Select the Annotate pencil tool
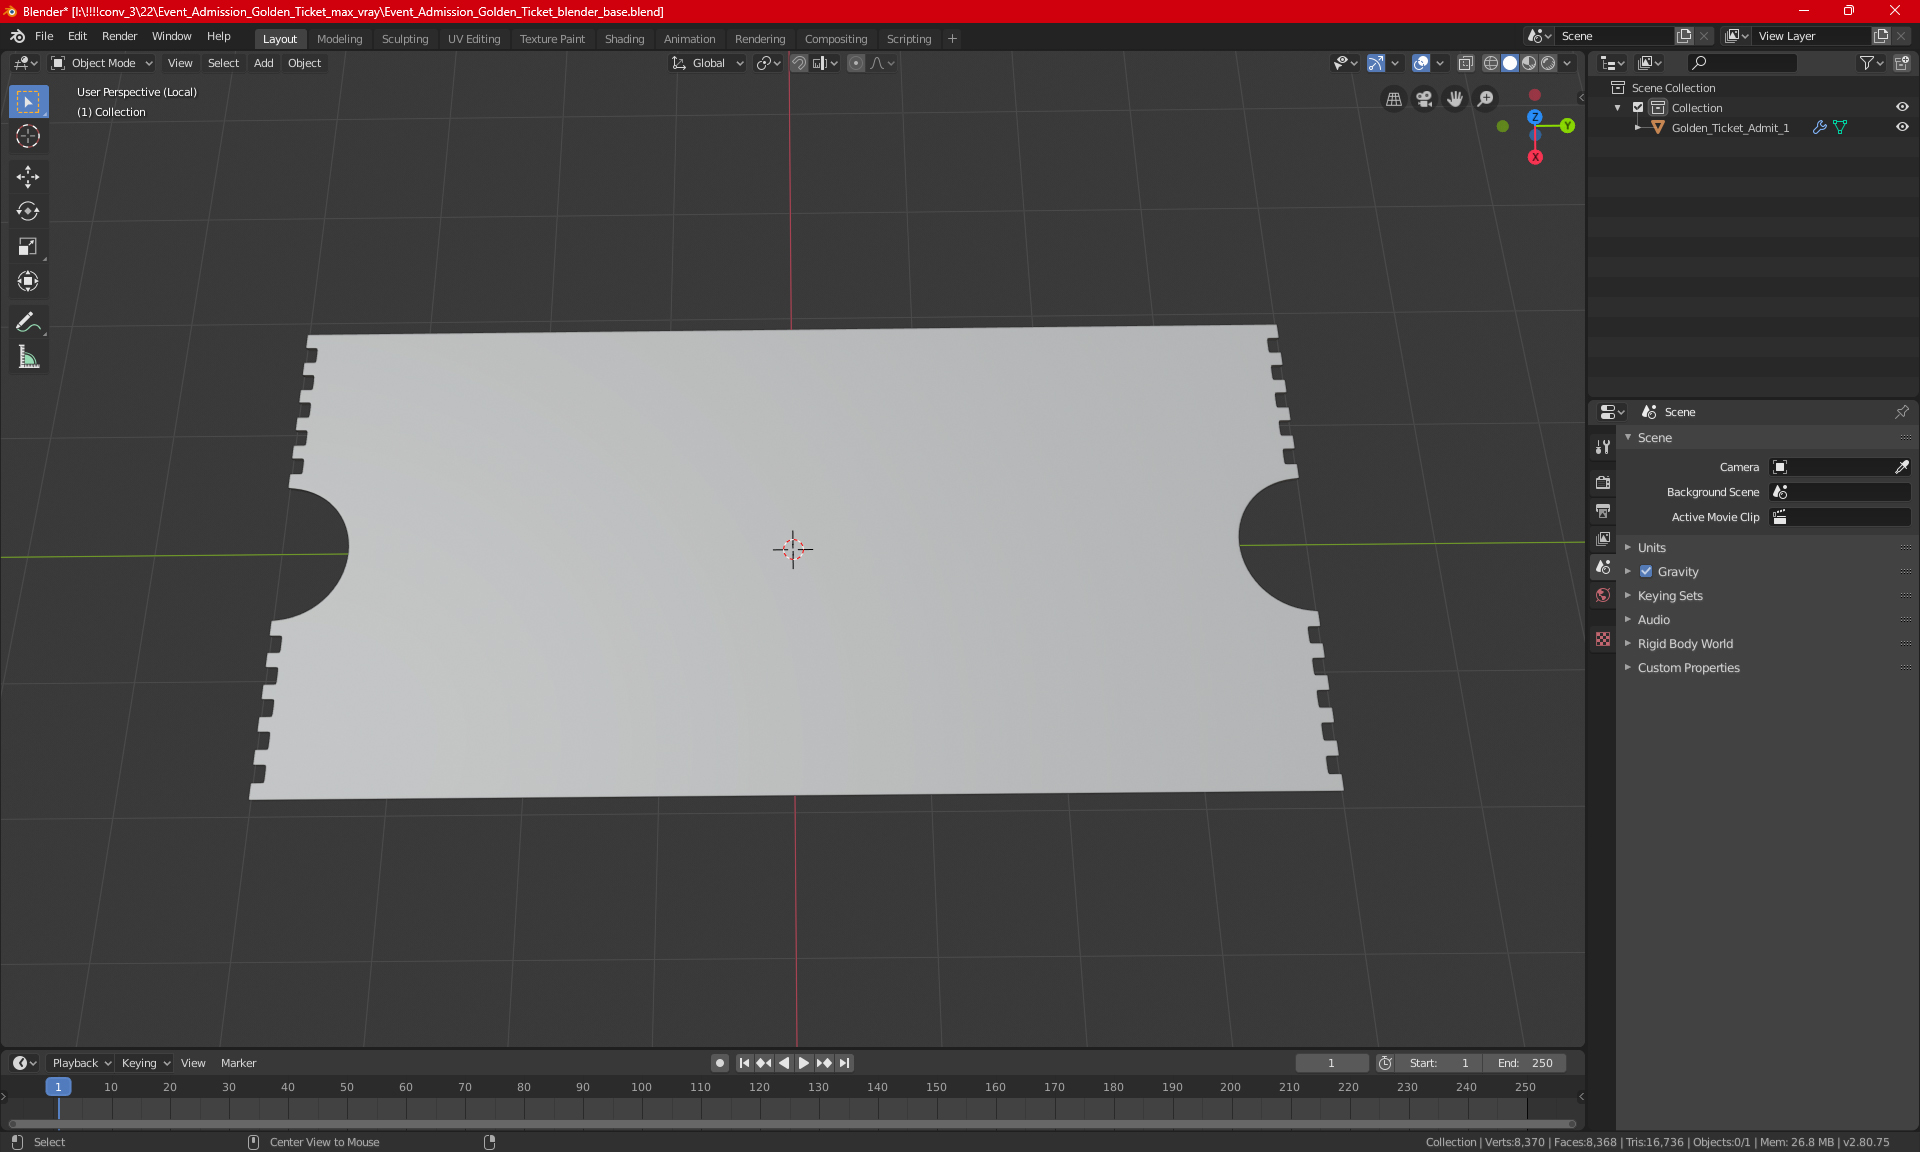 tap(28, 322)
